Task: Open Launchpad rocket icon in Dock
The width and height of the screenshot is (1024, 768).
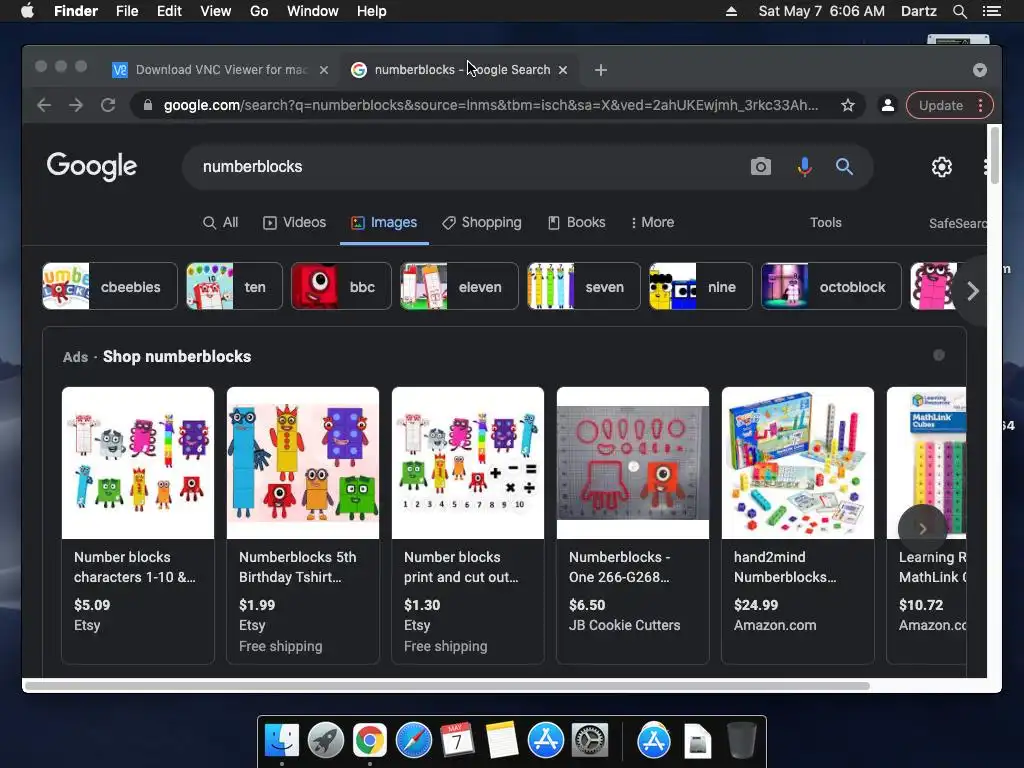Action: click(326, 741)
